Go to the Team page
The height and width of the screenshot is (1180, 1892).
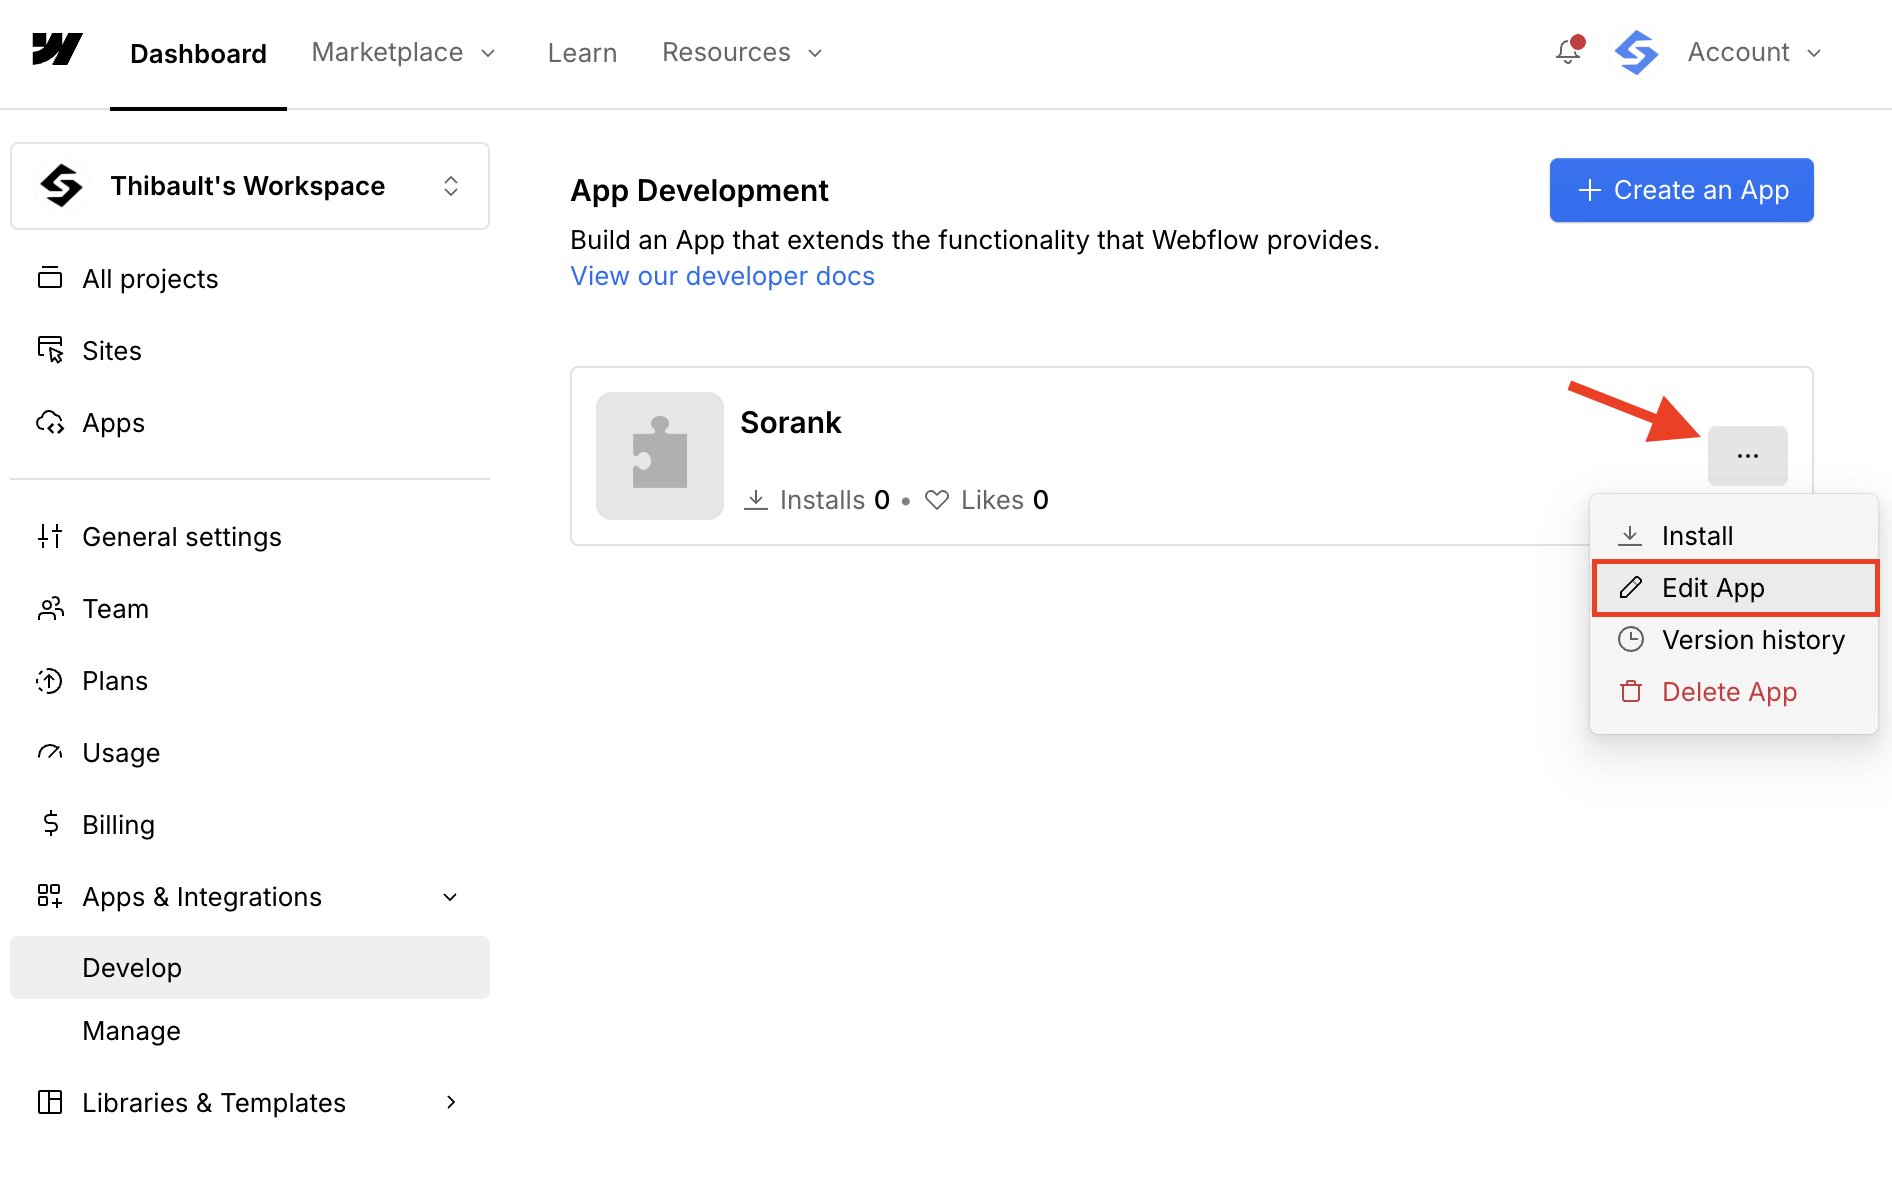250,608
